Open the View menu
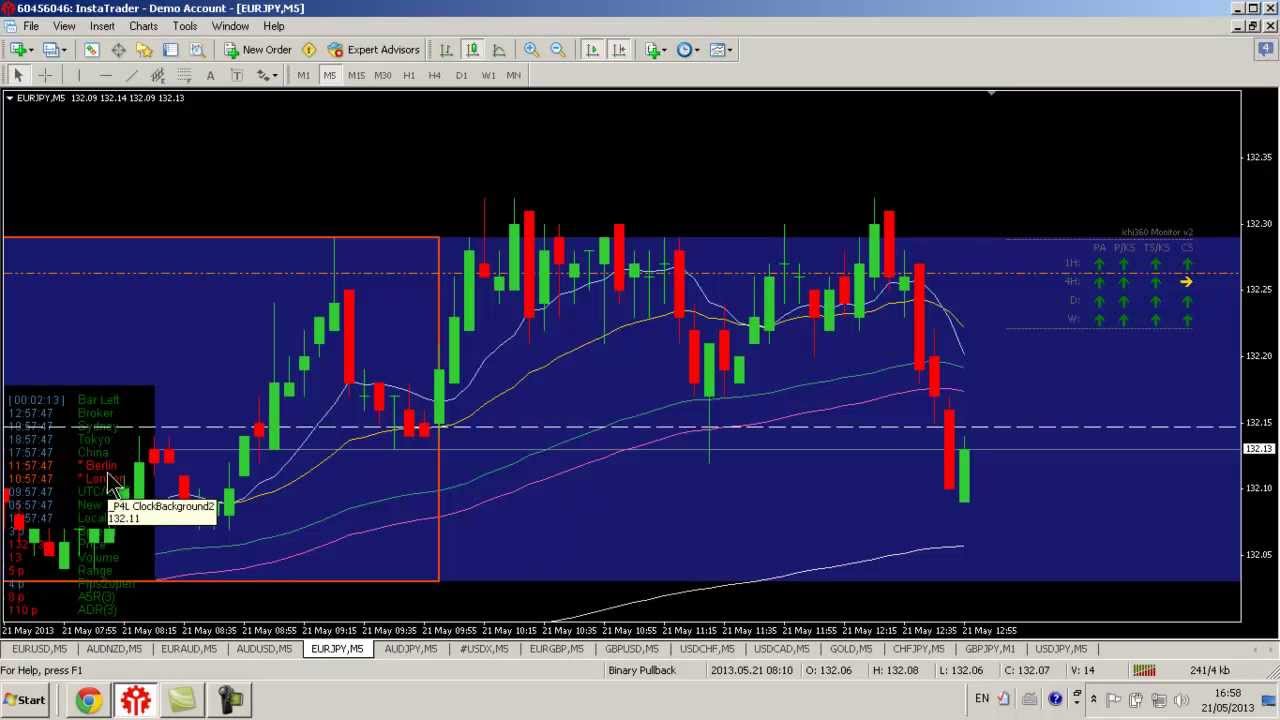 (x=63, y=26)
